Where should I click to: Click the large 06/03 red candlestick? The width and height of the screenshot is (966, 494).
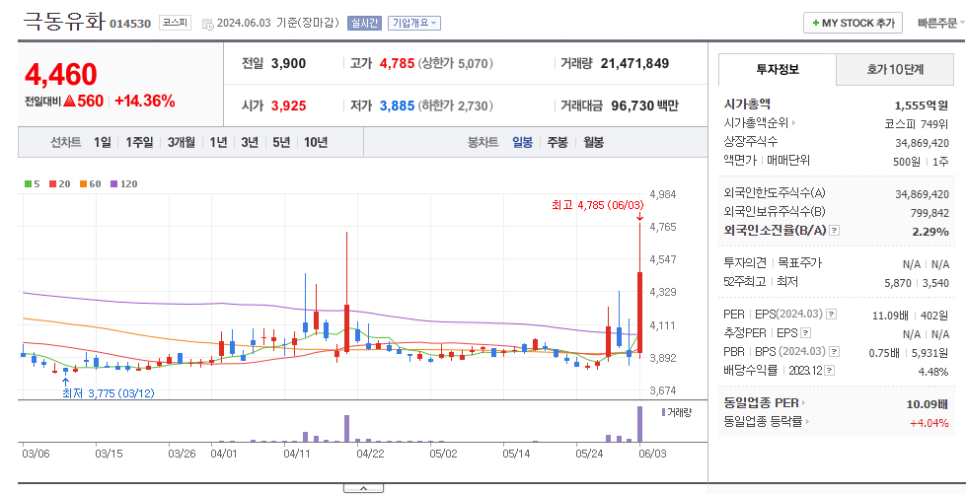pyautogui.click(x=640, y=312)
